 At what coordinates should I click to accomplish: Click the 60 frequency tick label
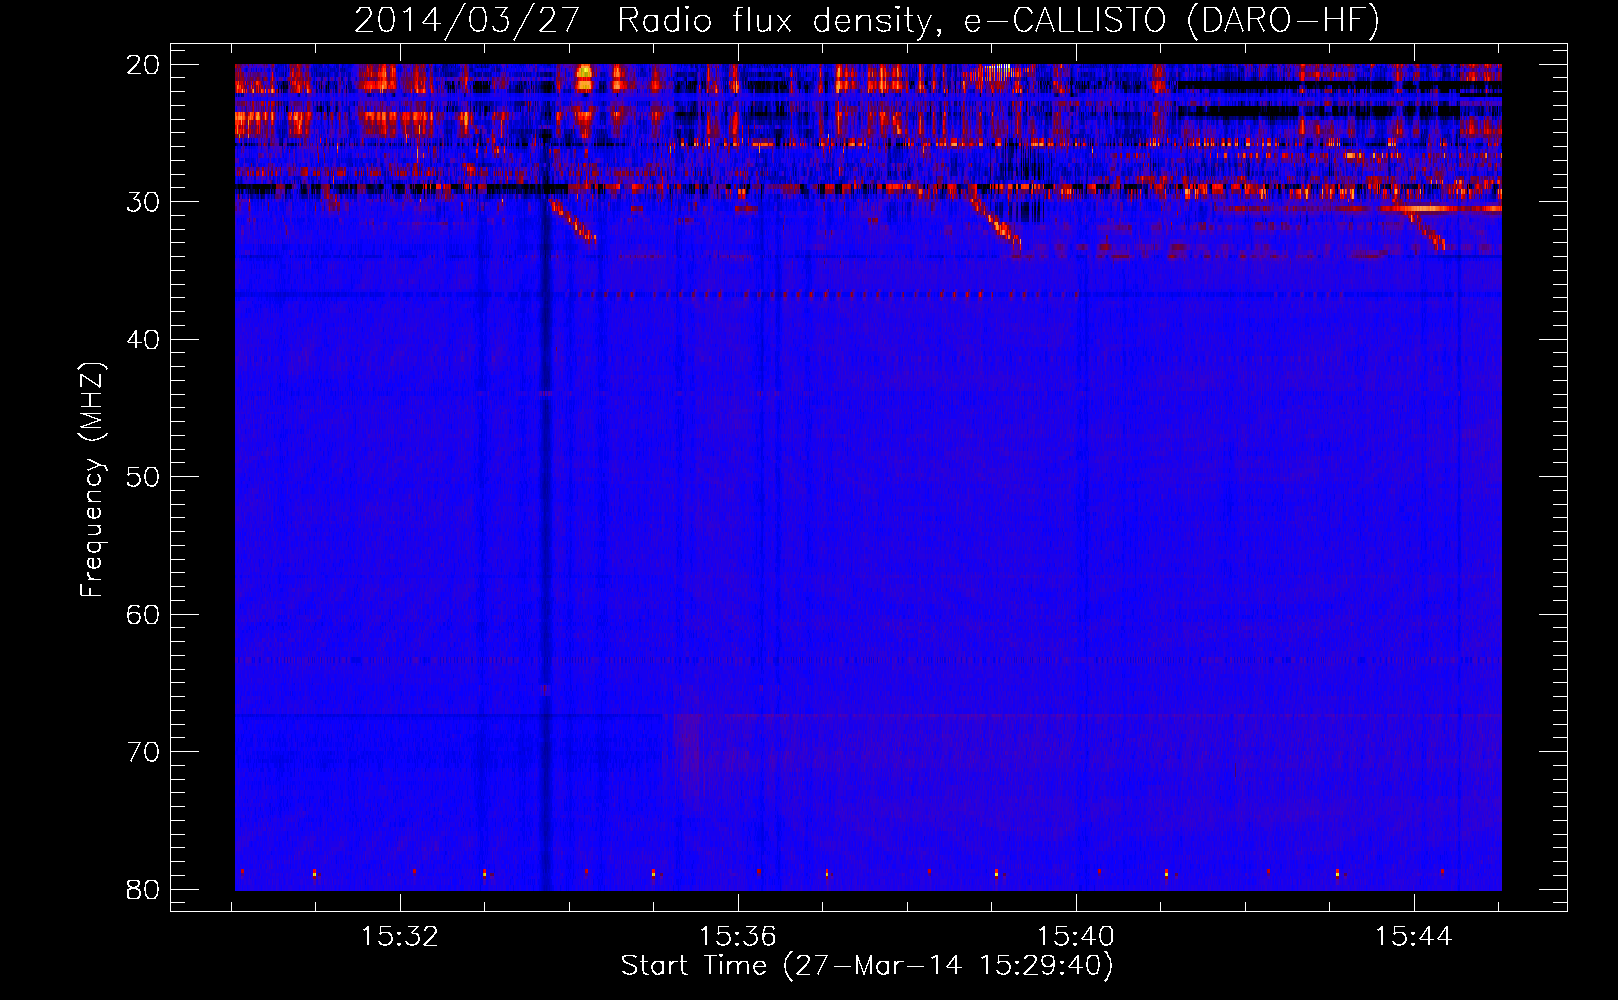pyautogui.click(x=144, y=615)
